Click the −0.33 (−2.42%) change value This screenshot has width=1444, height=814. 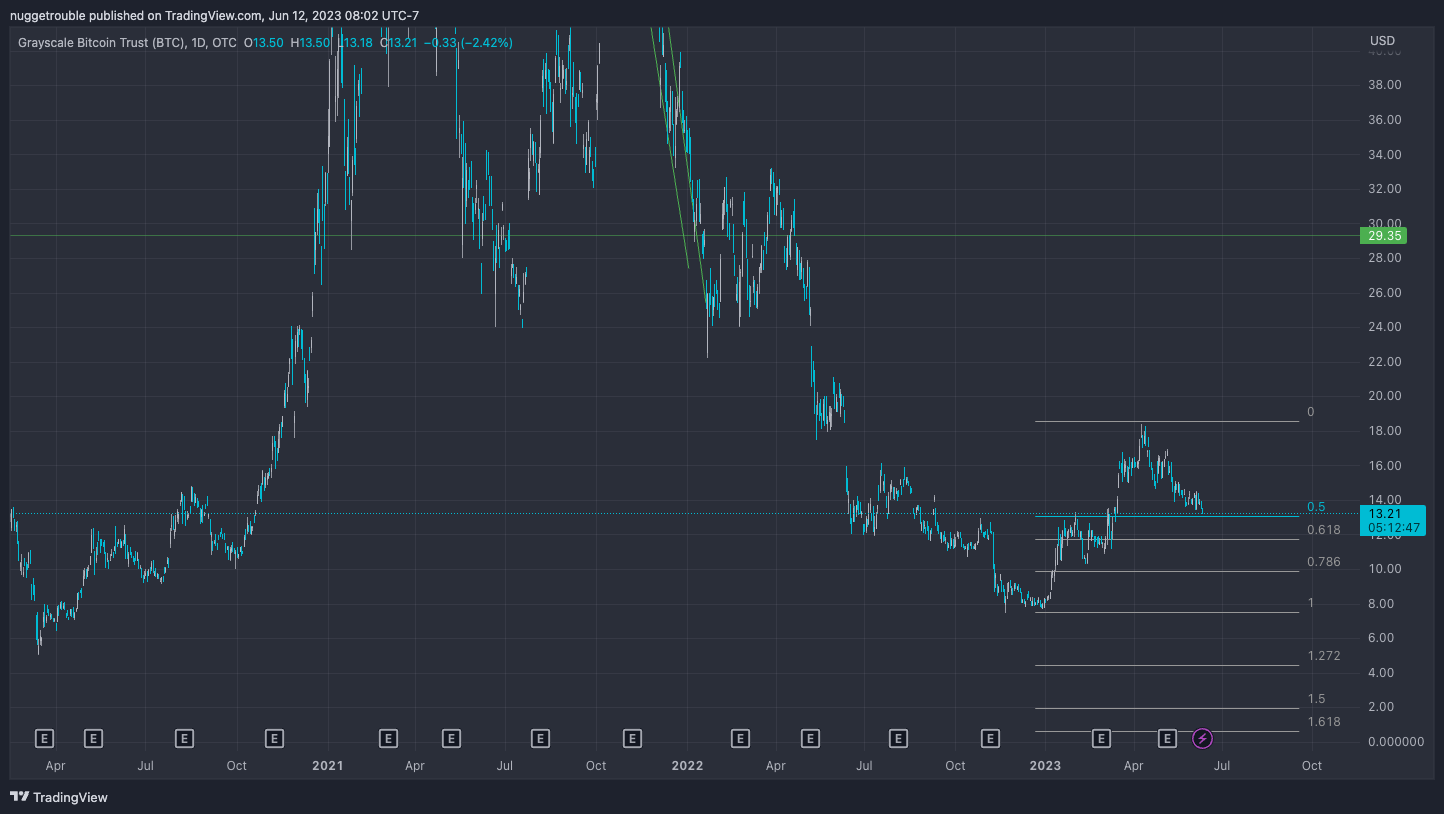point(468,43)
